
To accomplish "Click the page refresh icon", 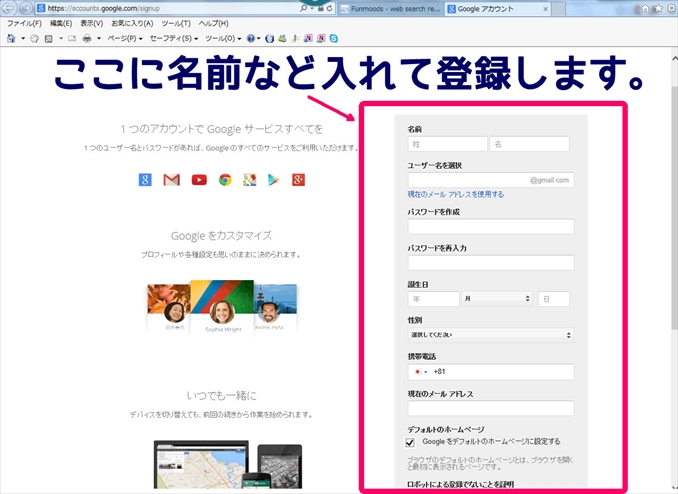I will pos(329,8).
